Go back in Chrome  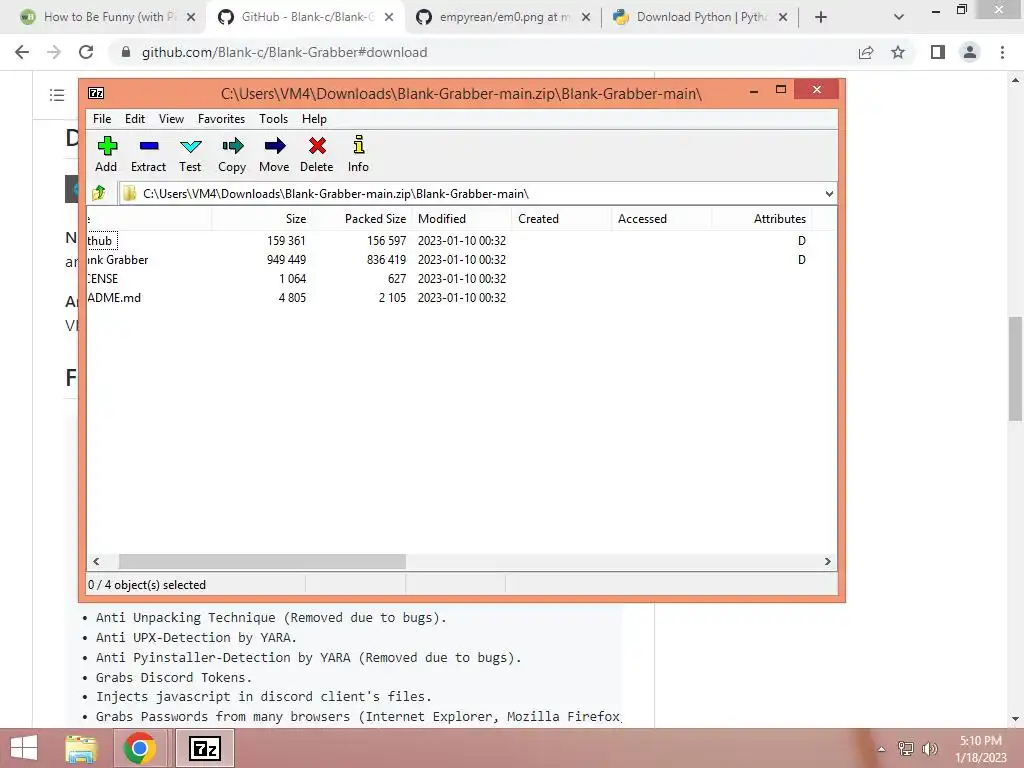pyautogui.click(x=22, y=52)
